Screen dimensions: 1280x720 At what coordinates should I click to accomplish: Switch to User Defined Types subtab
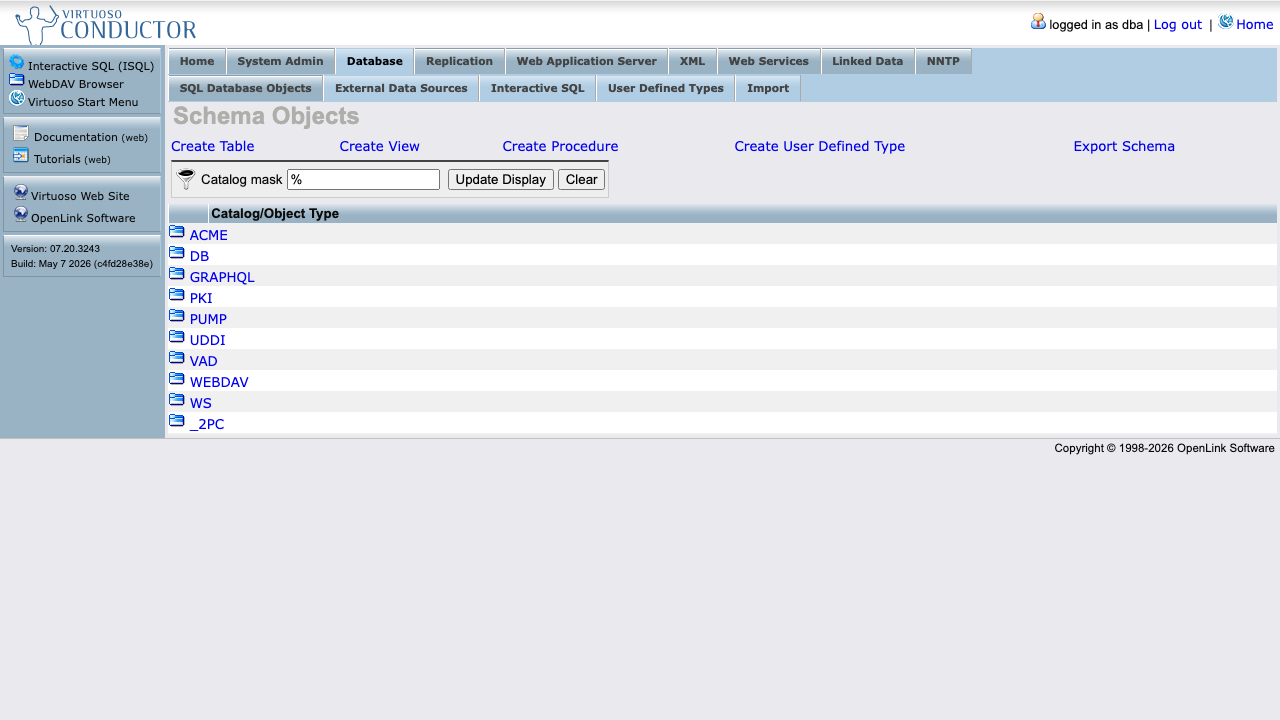click(x=665, y=88)
